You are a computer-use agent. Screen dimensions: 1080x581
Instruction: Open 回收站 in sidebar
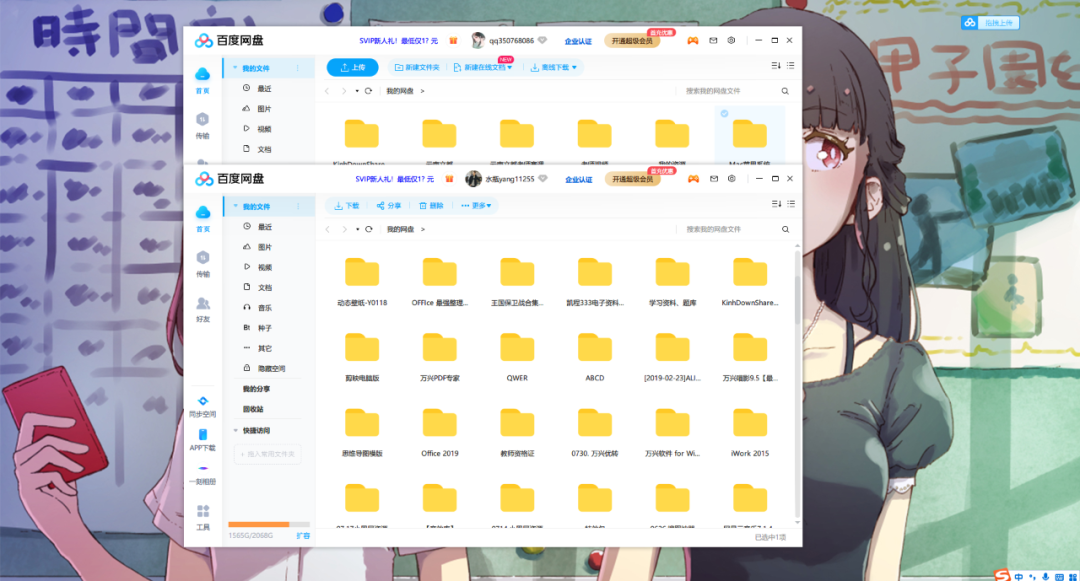253,410
